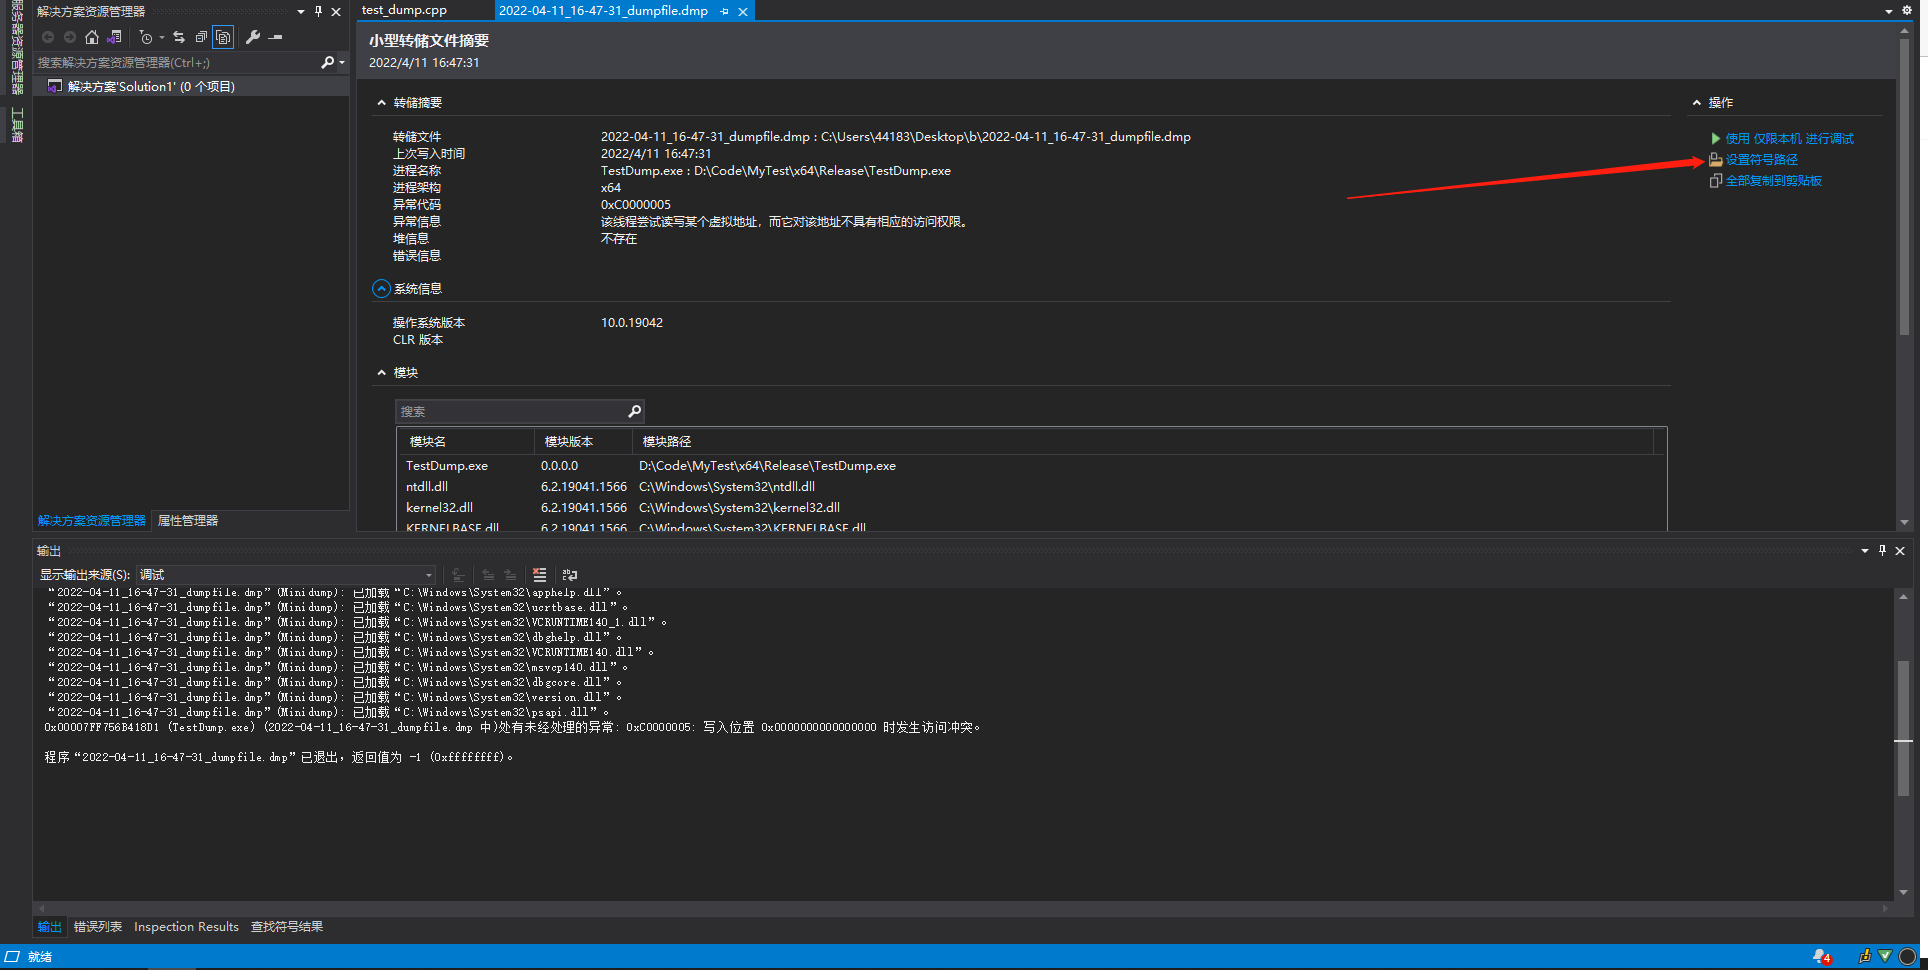The width and height of the screenshot is (1928, 970).
Task: Toggle auto-hide pin on Solution Explorer panel
Action: [318, 11]
